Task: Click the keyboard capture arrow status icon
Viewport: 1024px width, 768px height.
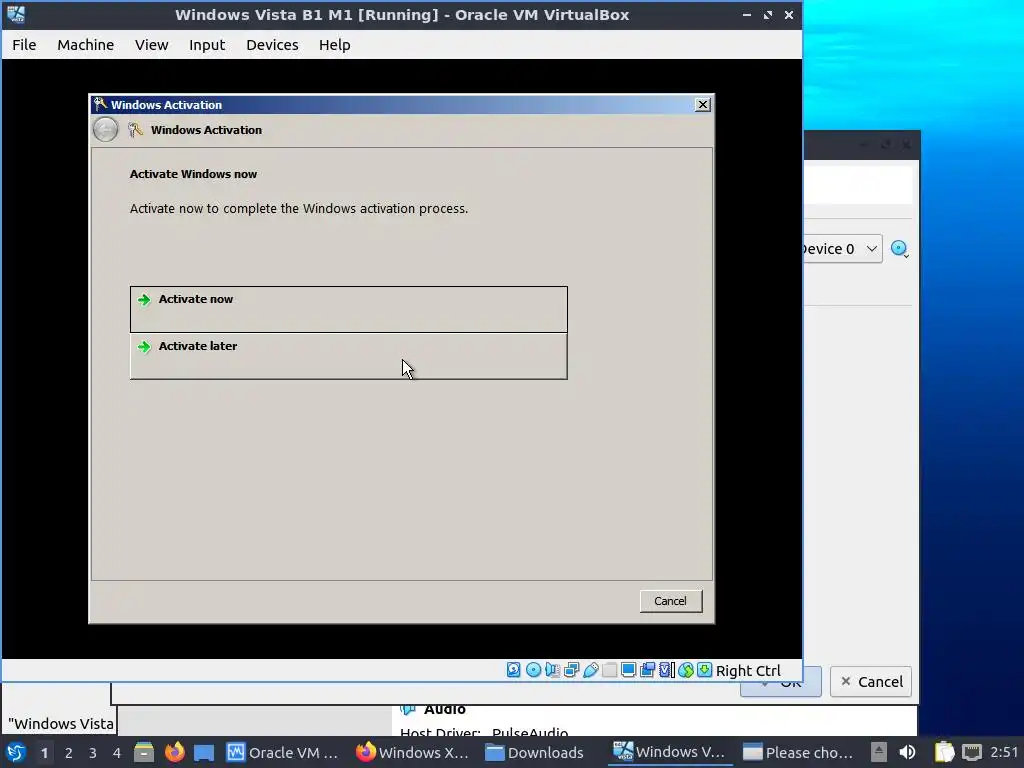Action: (704, 670)
